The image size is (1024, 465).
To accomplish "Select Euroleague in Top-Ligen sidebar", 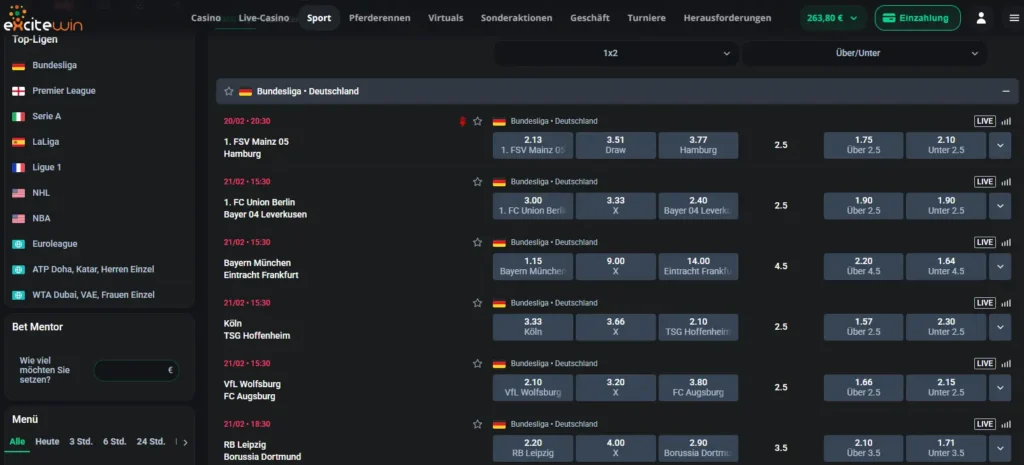I will coord(55,244).
